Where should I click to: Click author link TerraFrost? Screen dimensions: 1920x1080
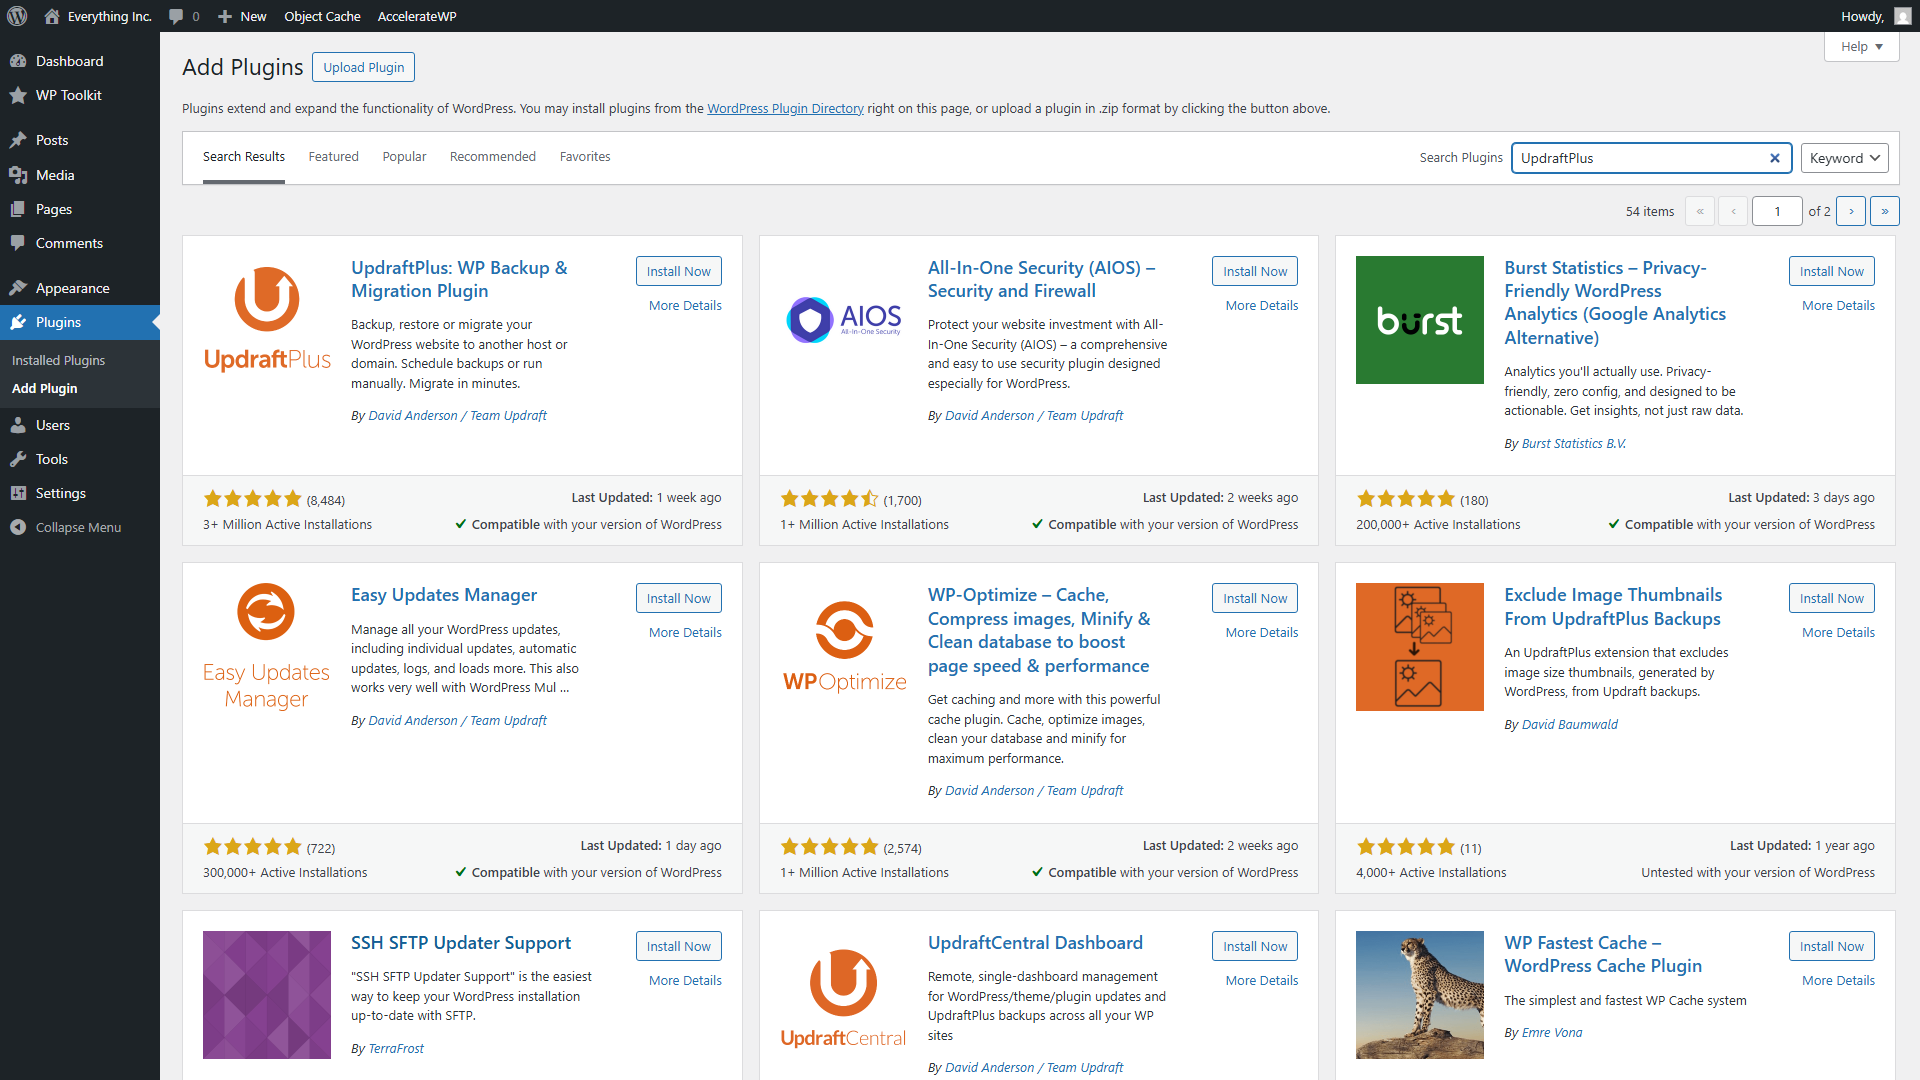tap(396, 1049)
